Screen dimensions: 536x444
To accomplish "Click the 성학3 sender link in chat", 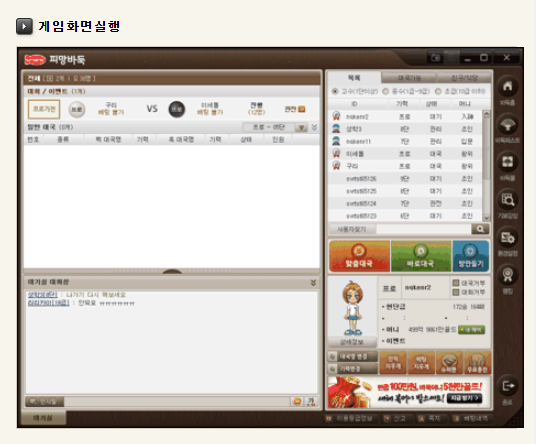I will [x=42, y=295].
